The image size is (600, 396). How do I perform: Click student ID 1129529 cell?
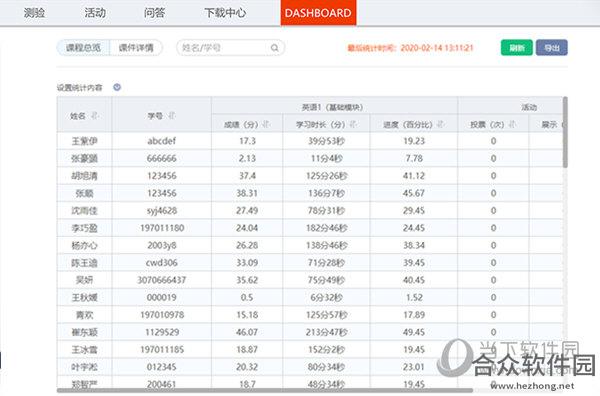pos(161,332)
